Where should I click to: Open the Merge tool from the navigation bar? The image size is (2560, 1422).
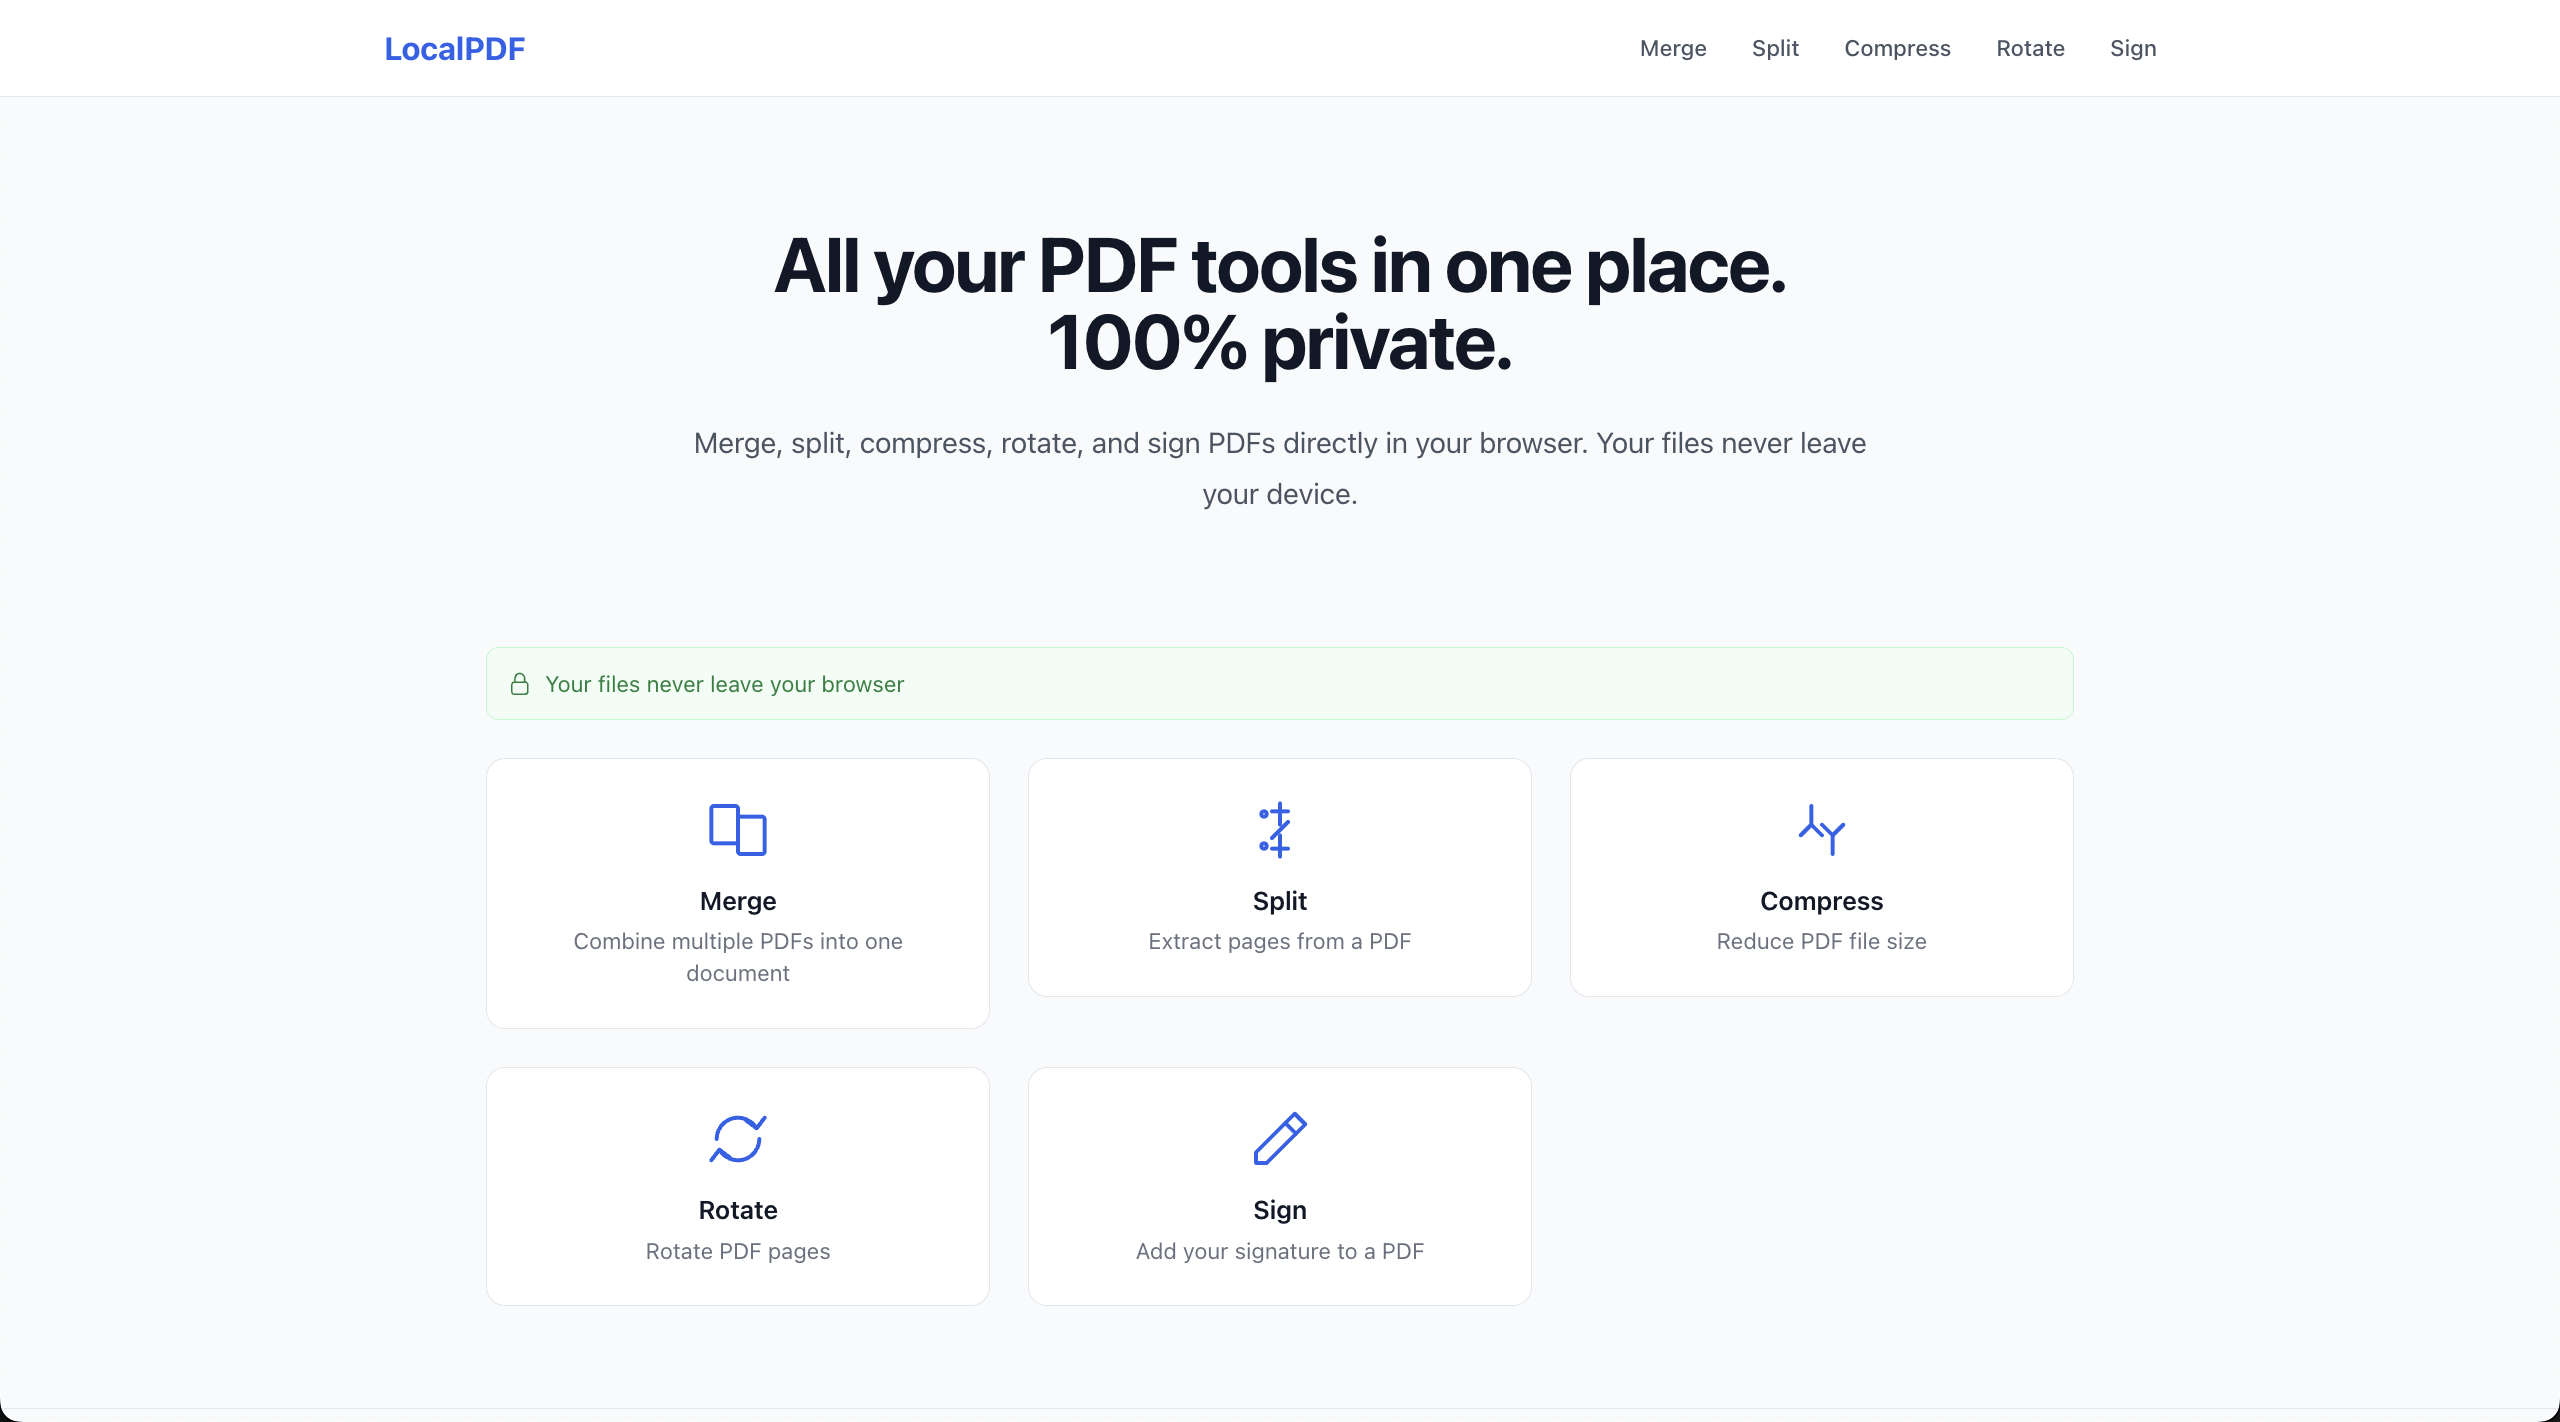tap(1672, 48)
